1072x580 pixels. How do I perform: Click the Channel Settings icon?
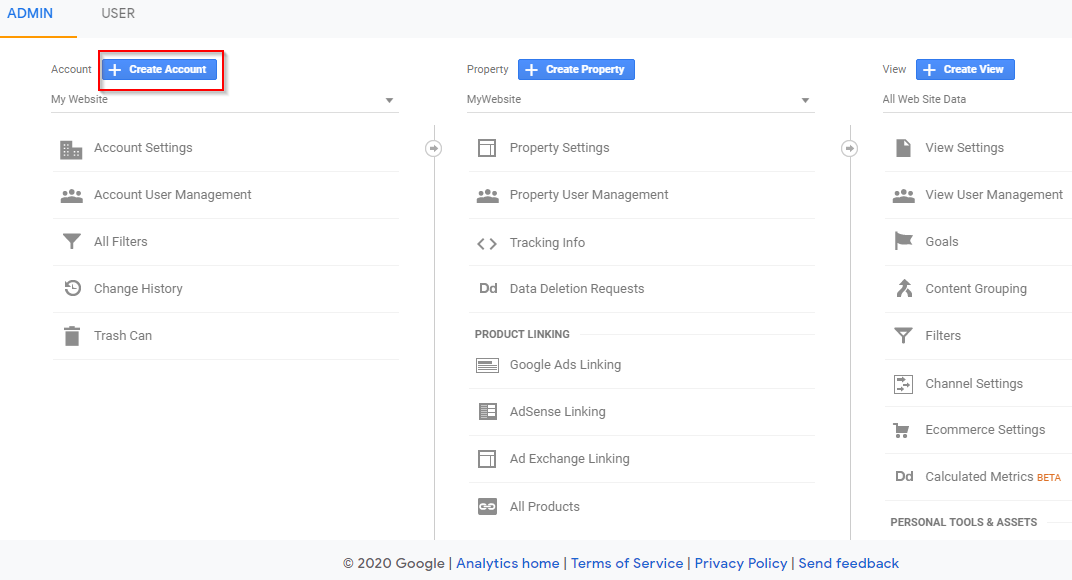click(903, 384)
